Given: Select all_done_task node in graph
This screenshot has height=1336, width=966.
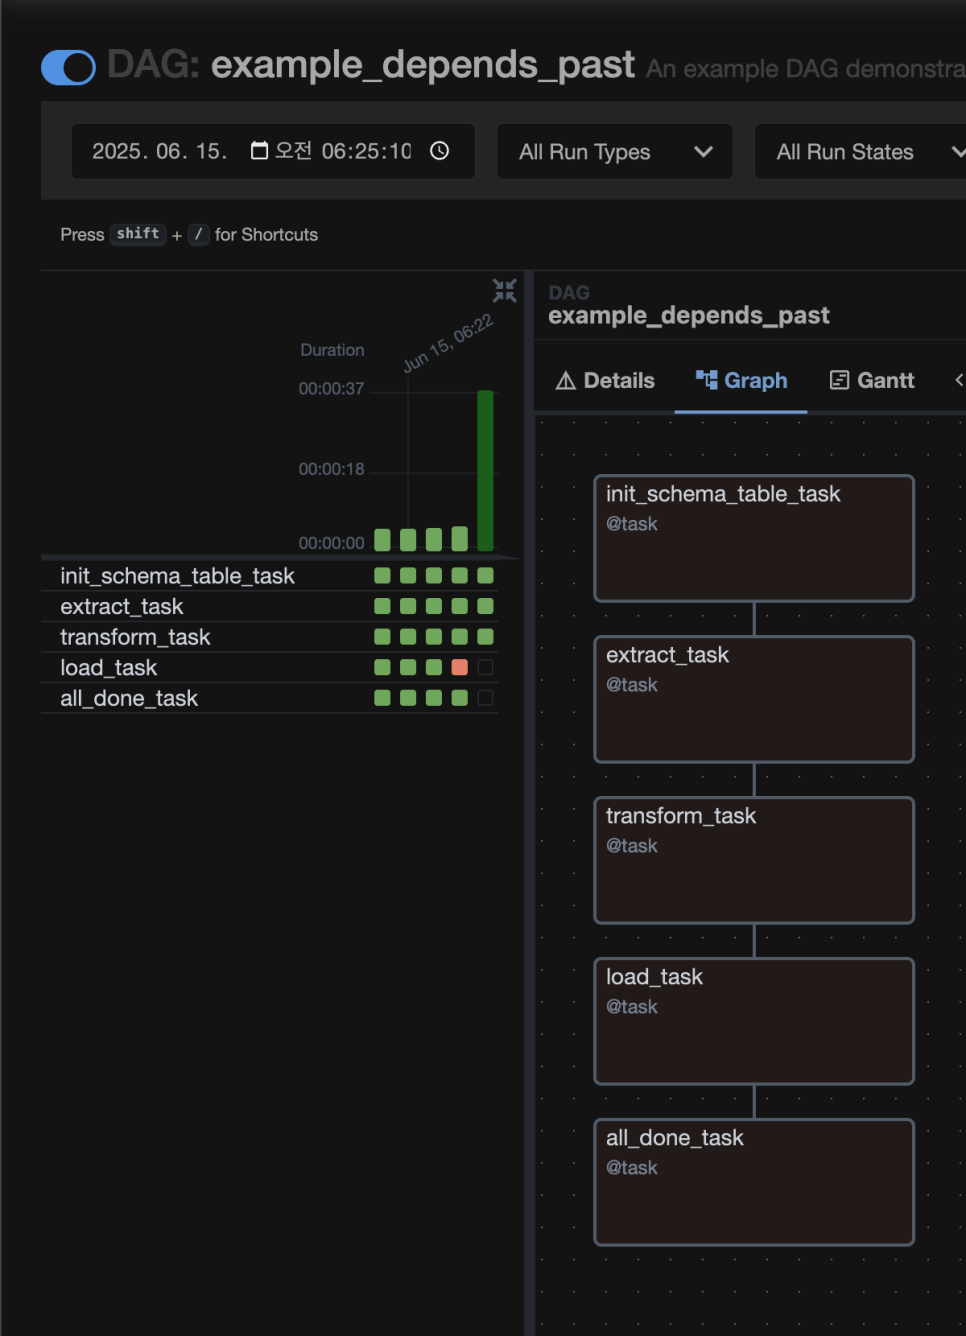Looking at the screenshot, I should pos(754,1182).
